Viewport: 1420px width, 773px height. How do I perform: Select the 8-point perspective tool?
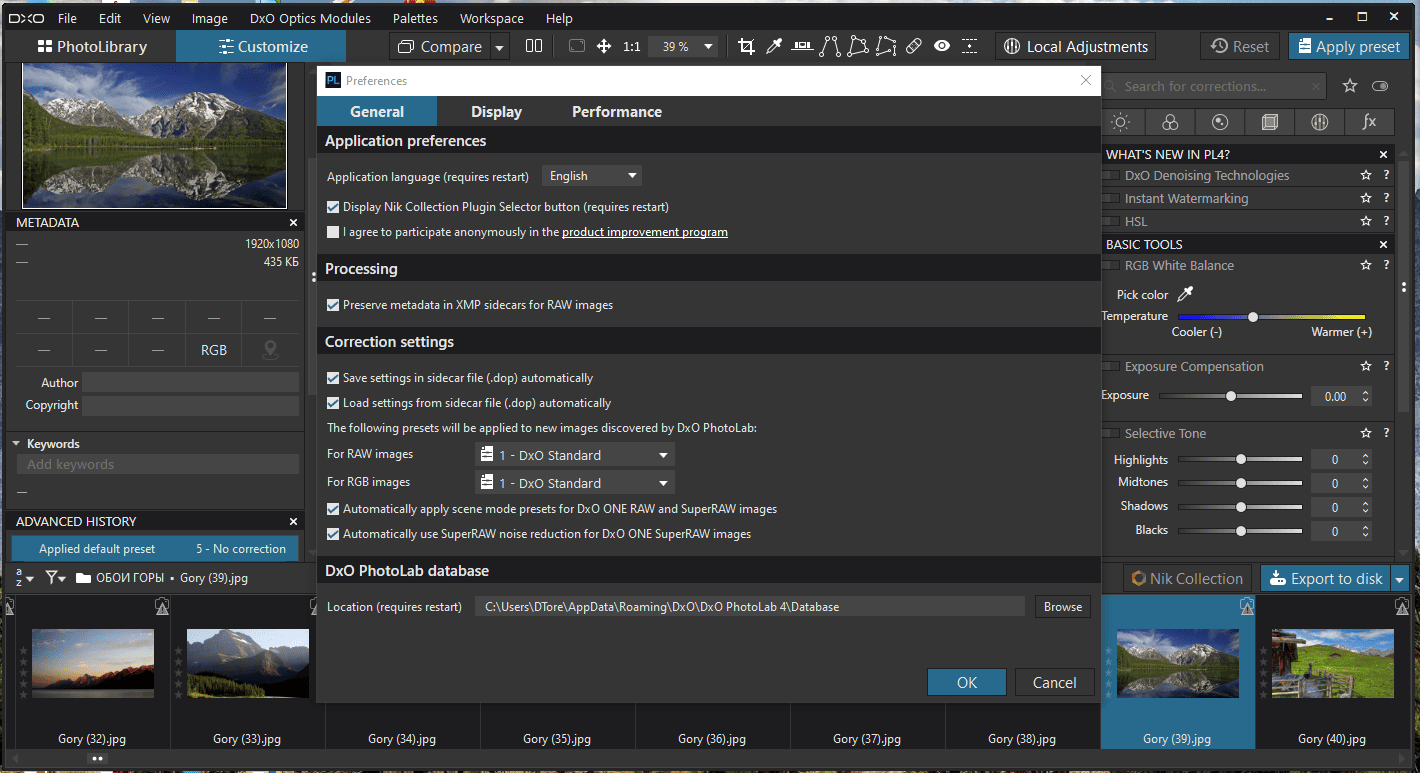click(x=886, y=46)
